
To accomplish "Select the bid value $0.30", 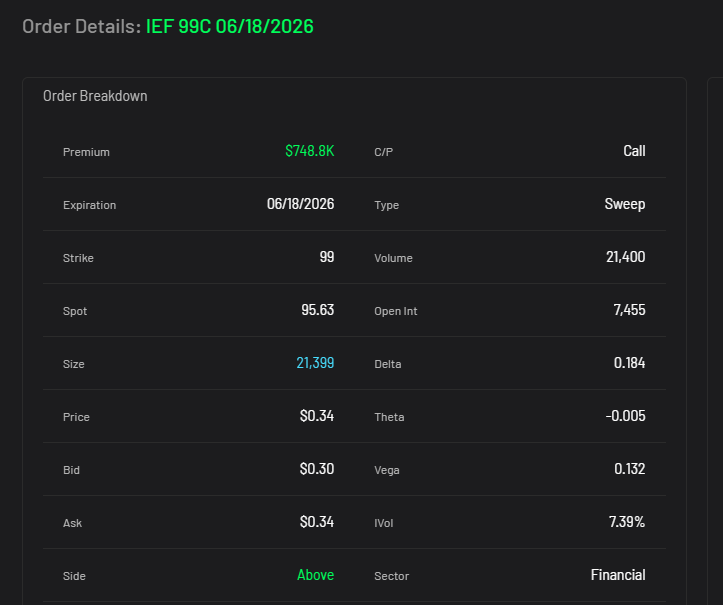I will [x=317, y=469].
